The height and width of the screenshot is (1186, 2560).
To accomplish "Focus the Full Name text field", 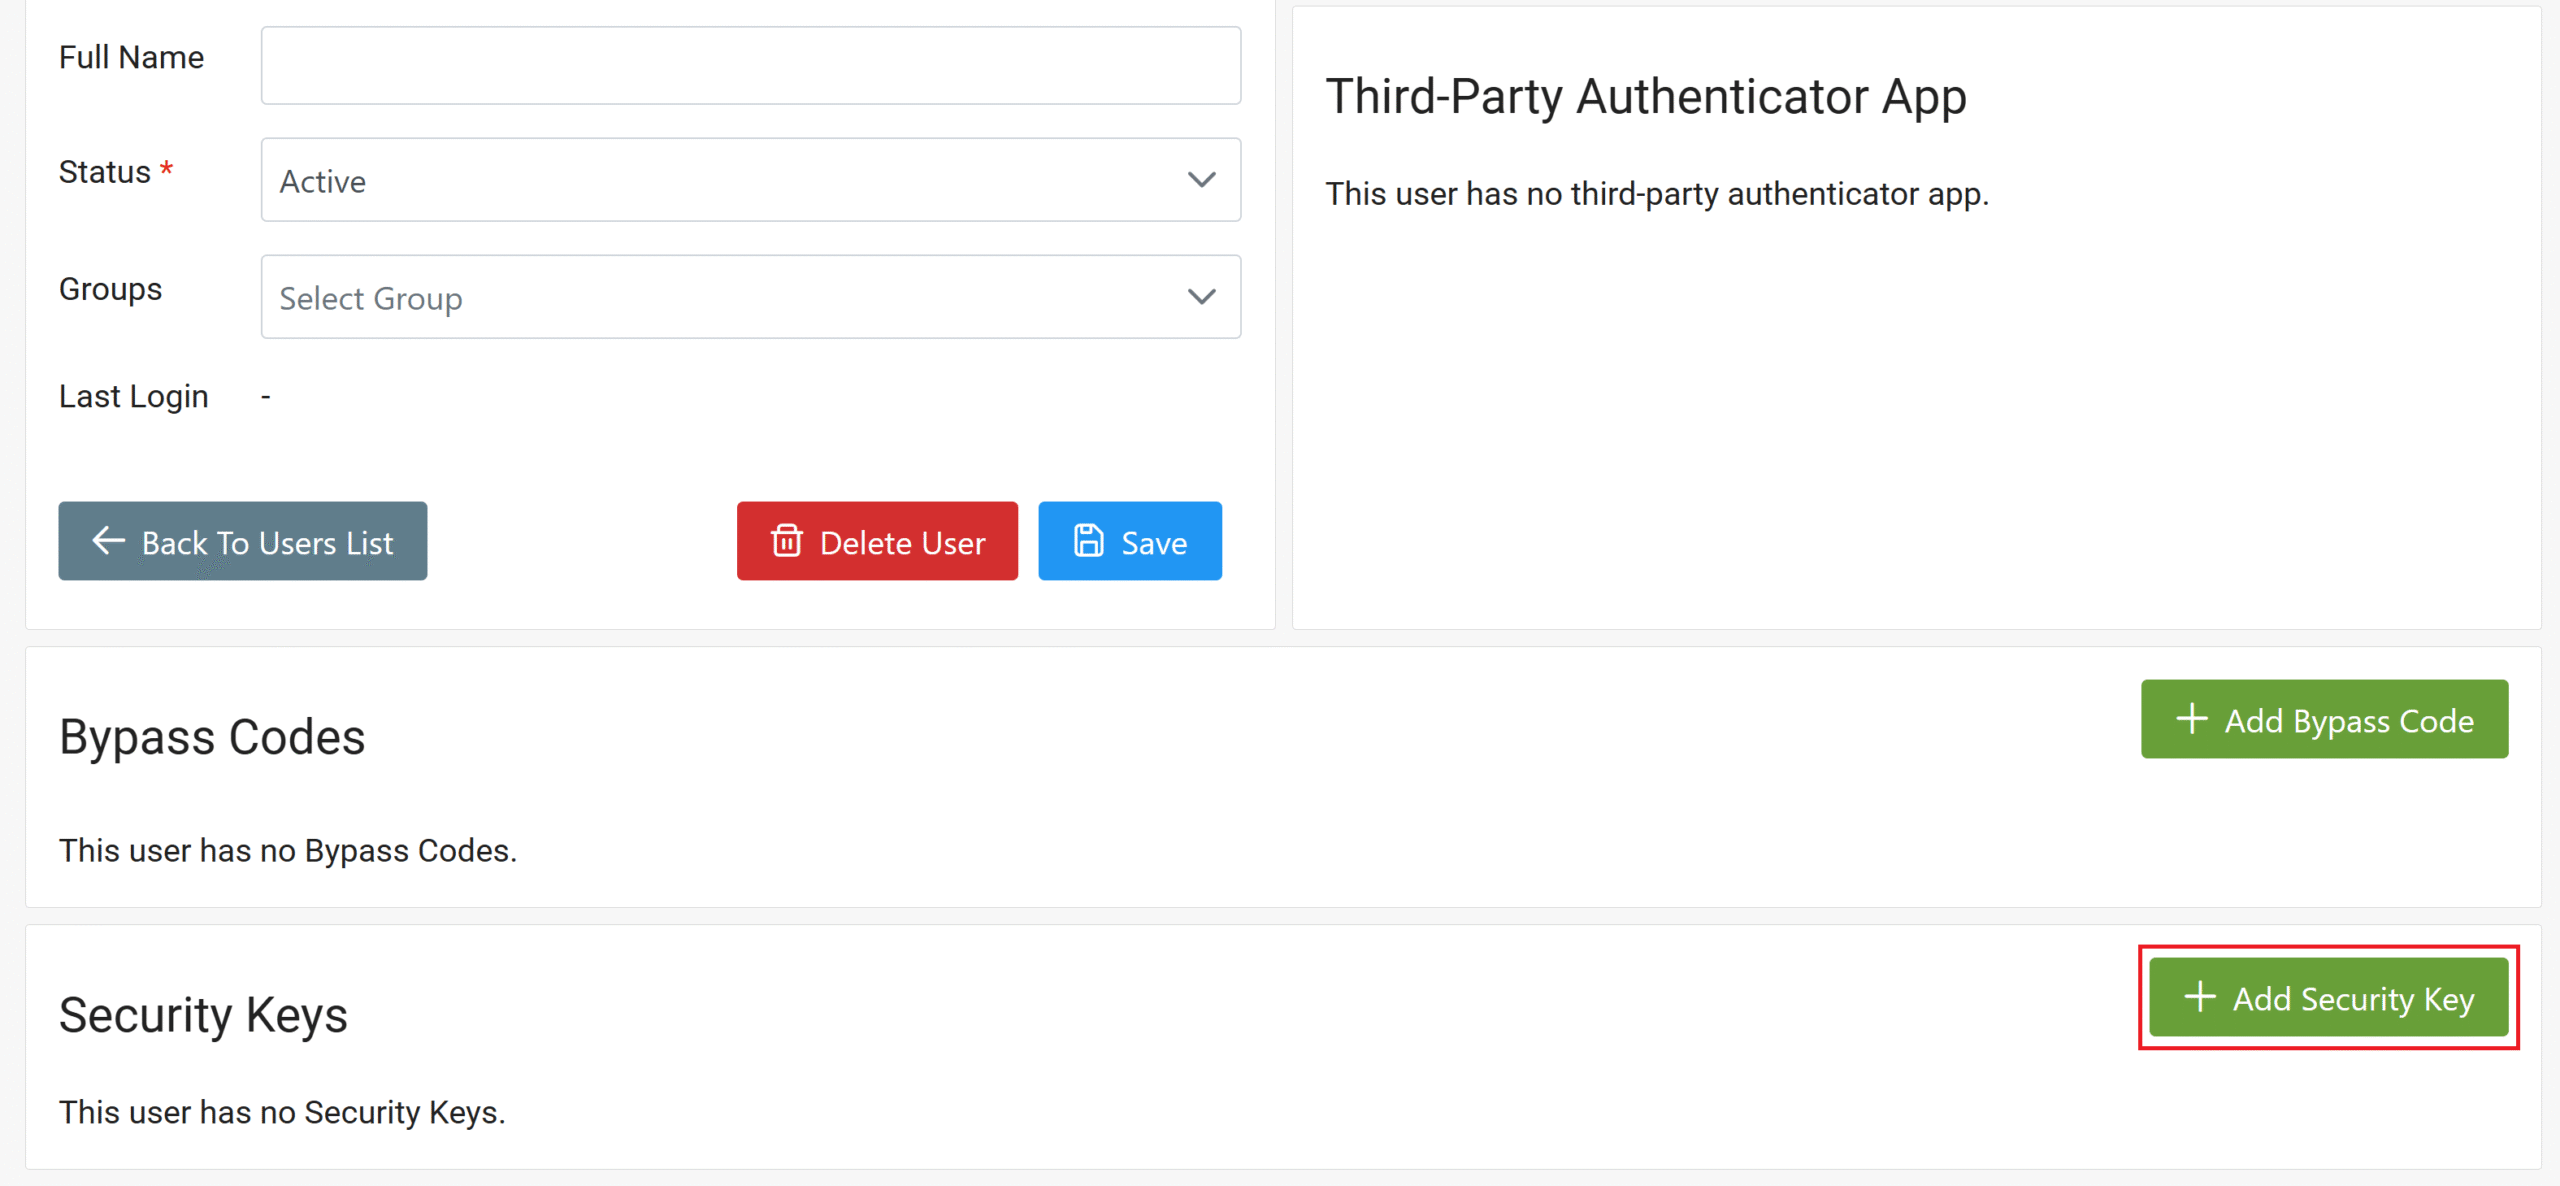I will 750,66.
